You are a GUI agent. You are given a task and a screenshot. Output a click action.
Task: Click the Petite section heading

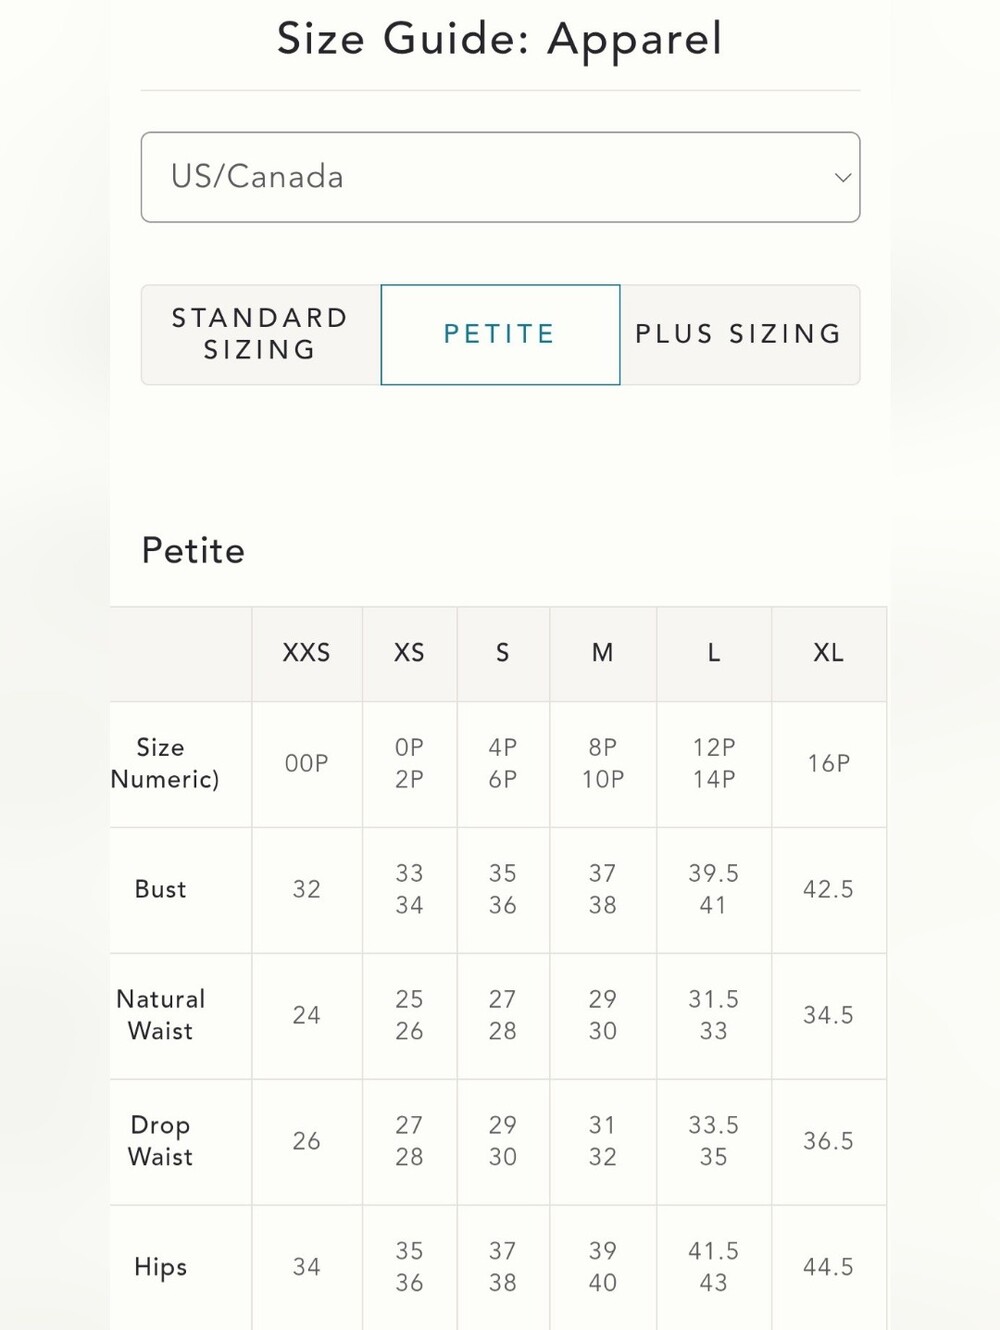[x=193, y=551]
